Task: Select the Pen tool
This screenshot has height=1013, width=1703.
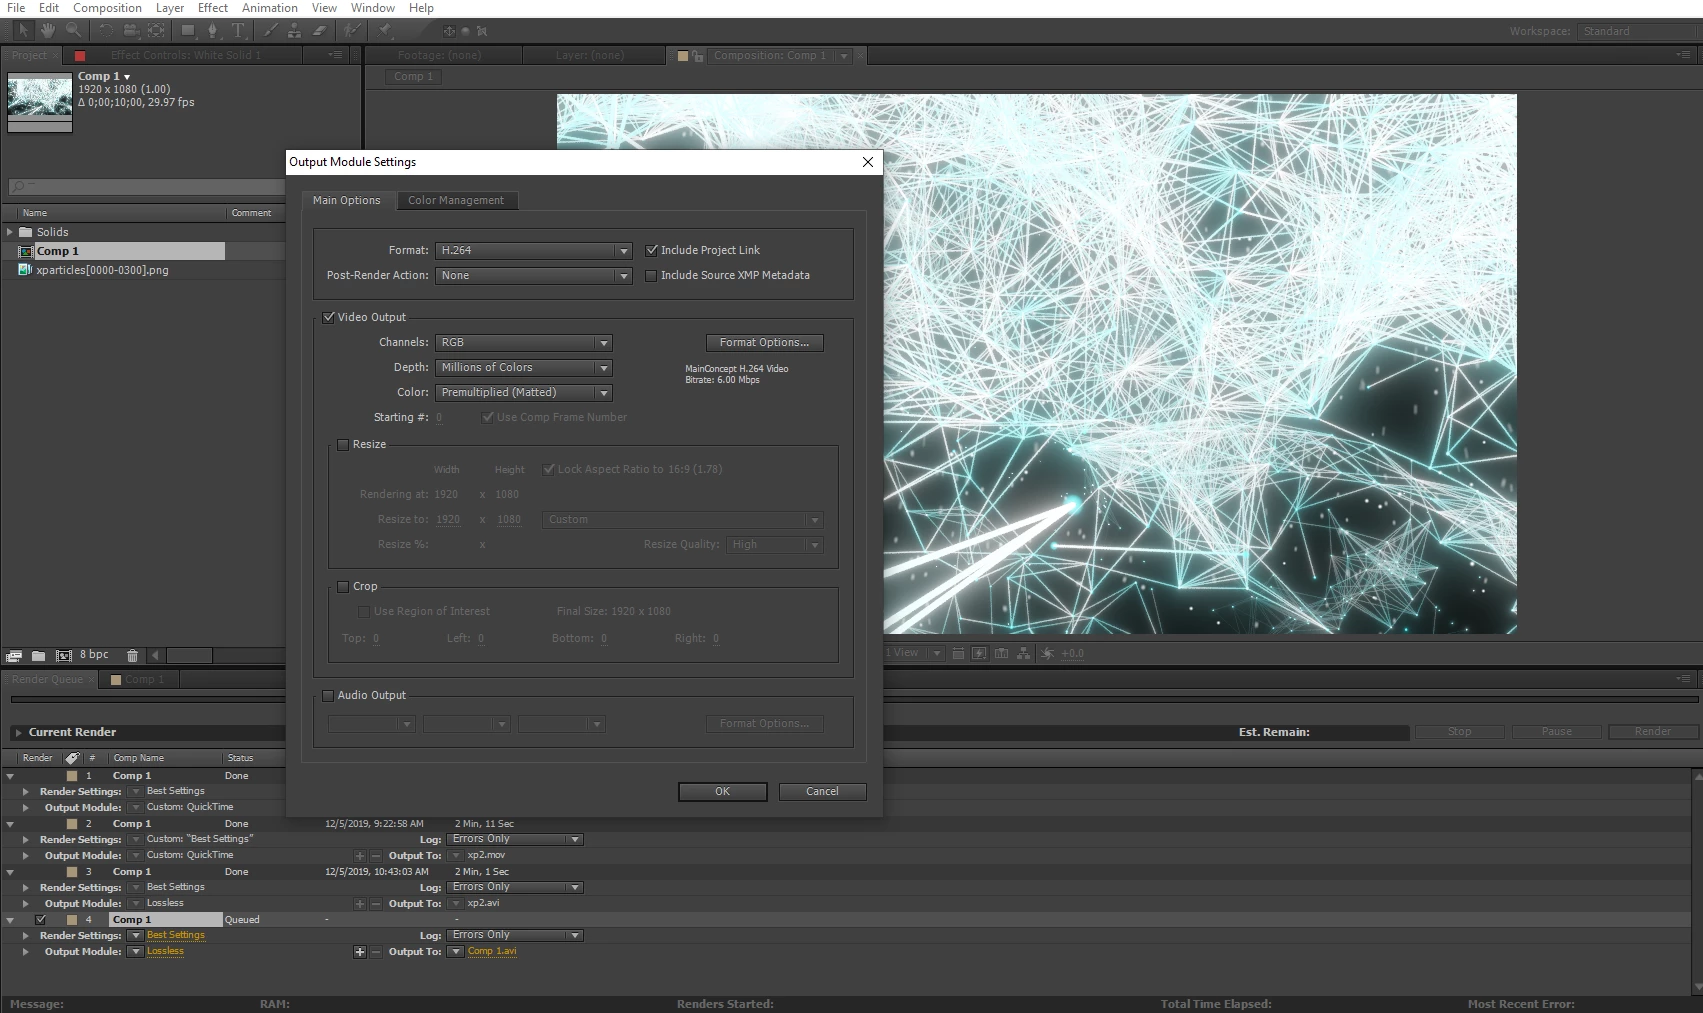Action: coord(213,31)
